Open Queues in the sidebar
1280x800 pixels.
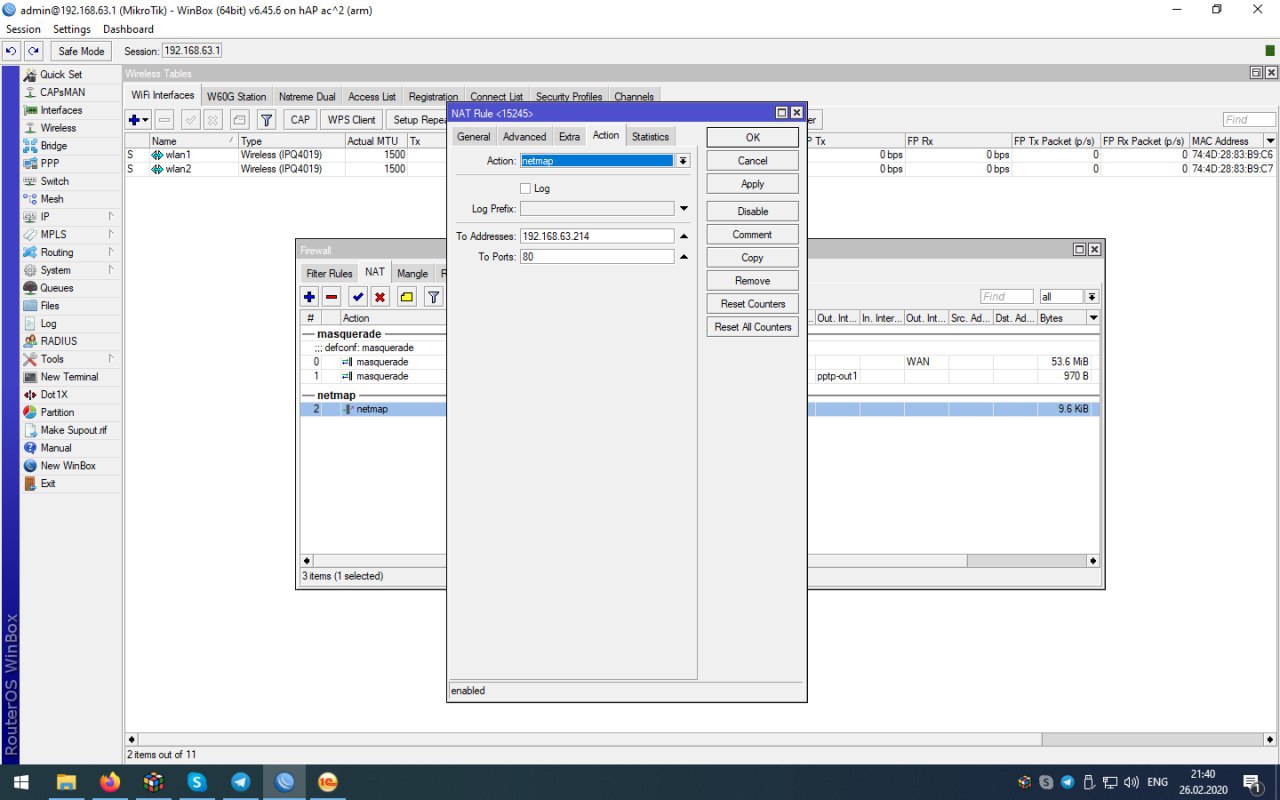pyautogui.click(x=56, y=288)
